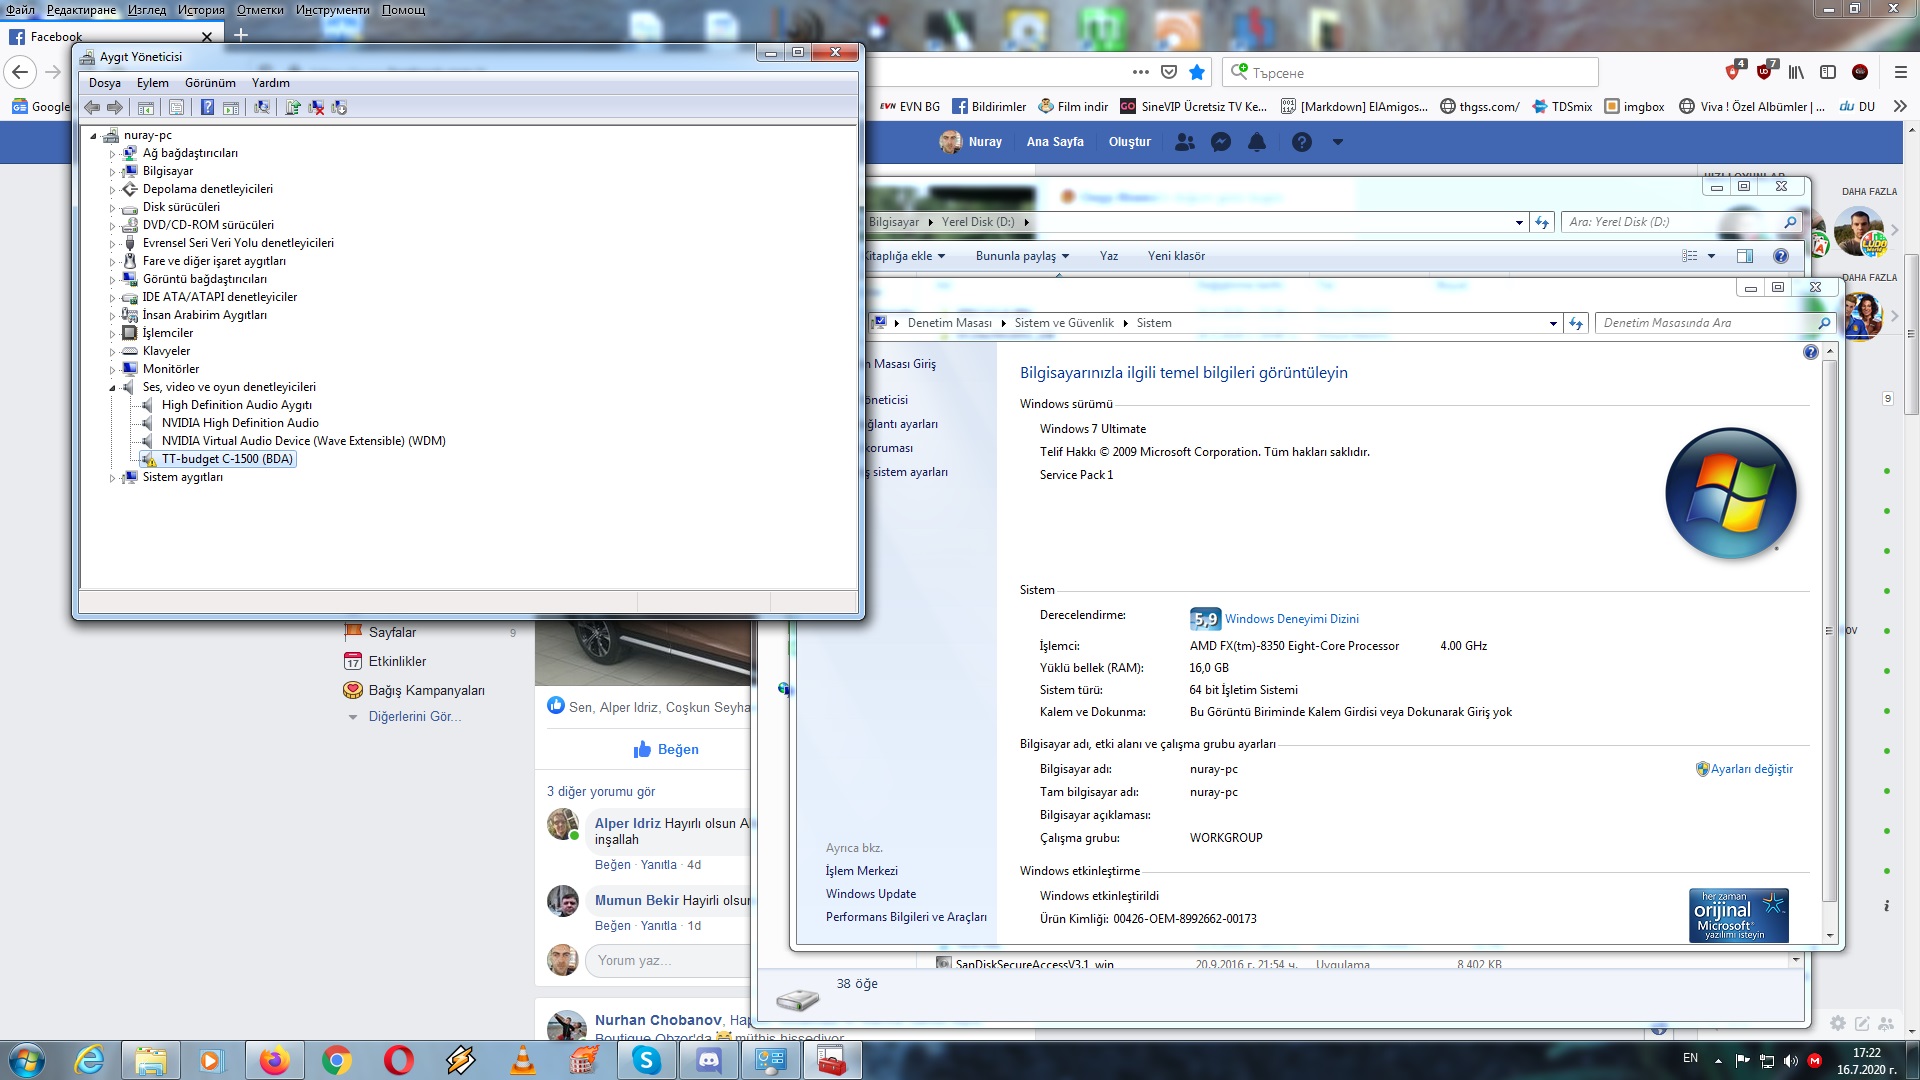This screenshot has width=1920, height=1080.
Task: Click Yorum yaz comment field
Action: (x=668, y=960)
